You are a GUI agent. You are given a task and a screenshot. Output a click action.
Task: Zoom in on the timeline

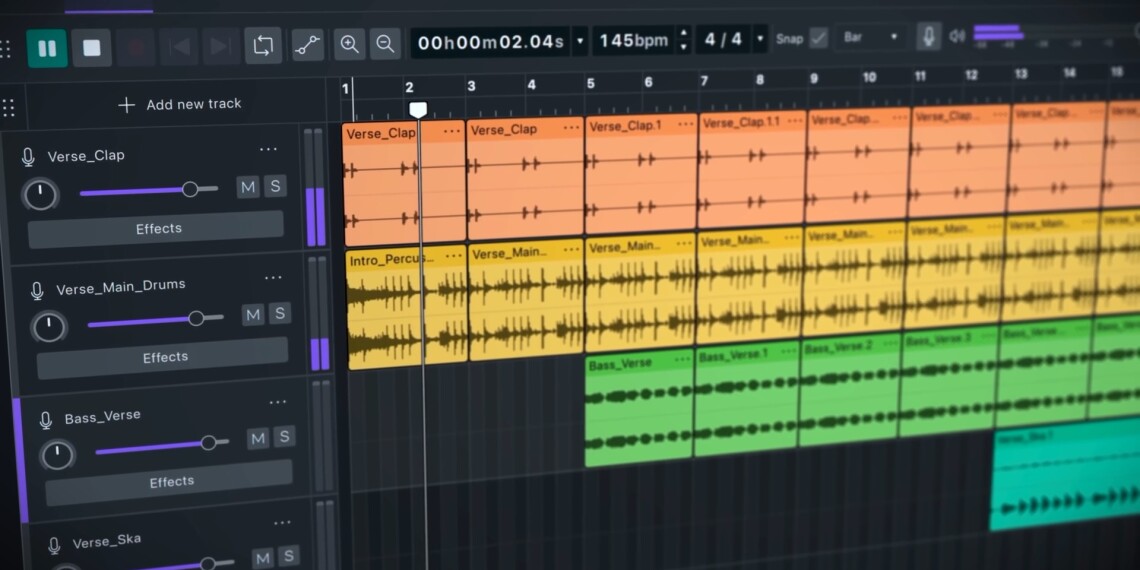(x=349, y=44)
